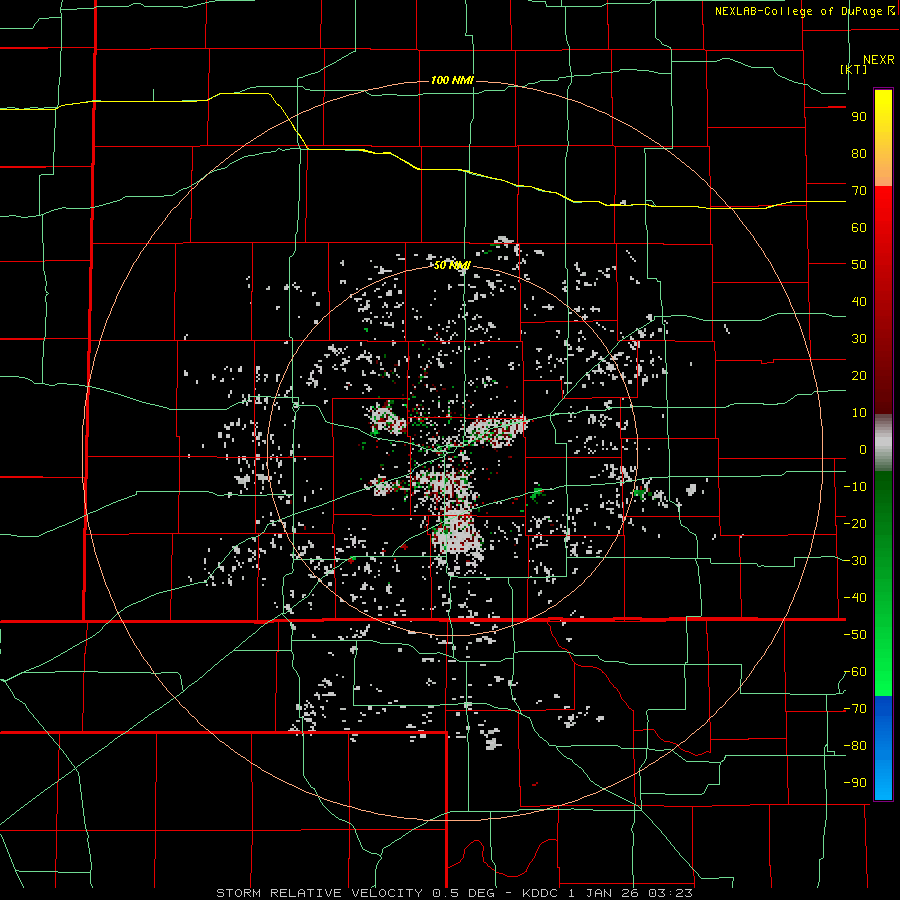900x900 pixels.
Task: Click the 90 value on velocity scale
Action: (x=859, y=117)
